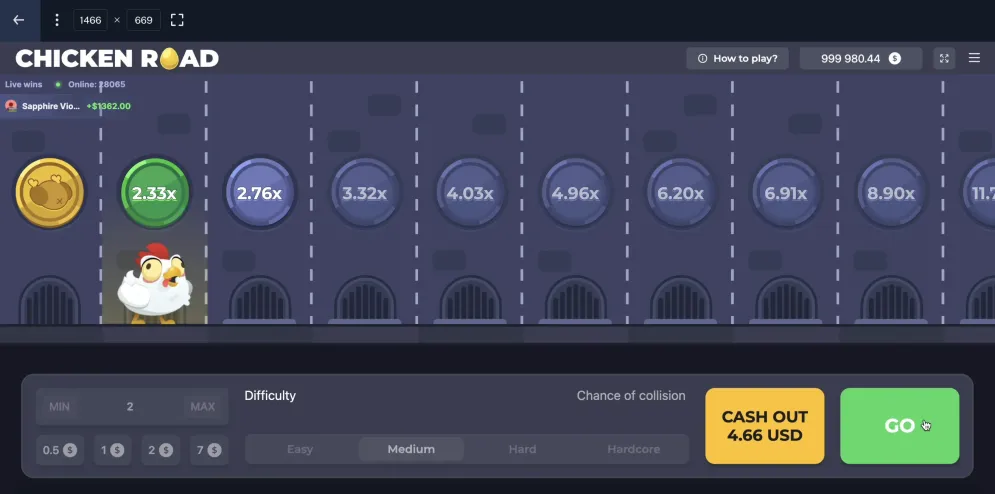Open the three-dot options menu
The image size is (995, 494).
point(57,20)
